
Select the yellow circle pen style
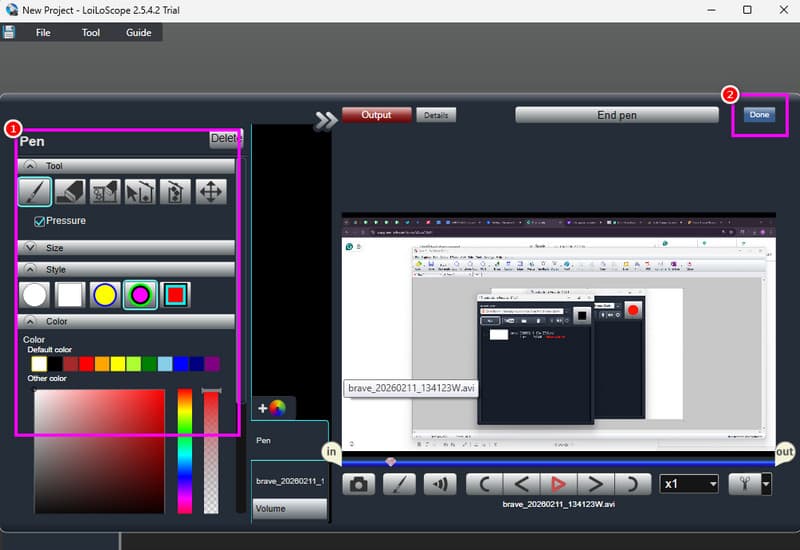(x=104, y=295)
